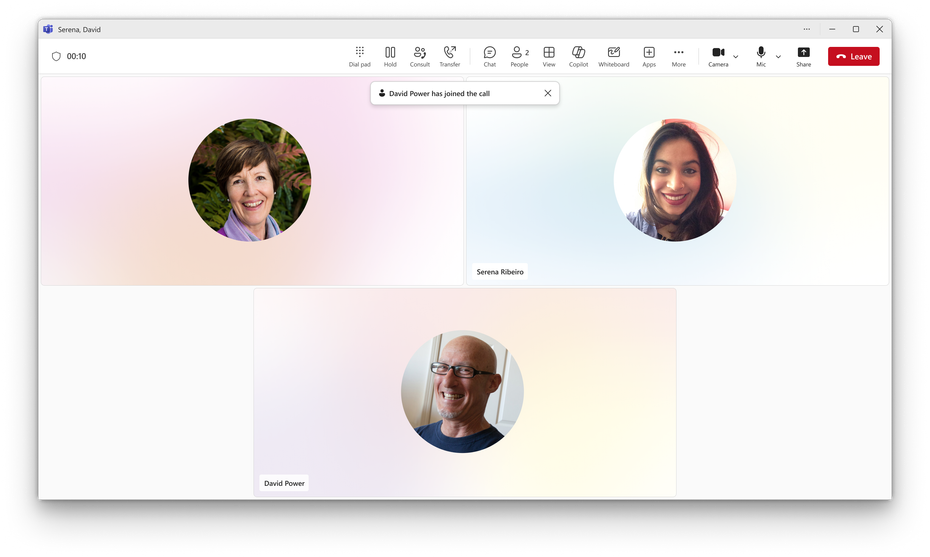
Task: Open More actions menu
Action: coord(679,56)
